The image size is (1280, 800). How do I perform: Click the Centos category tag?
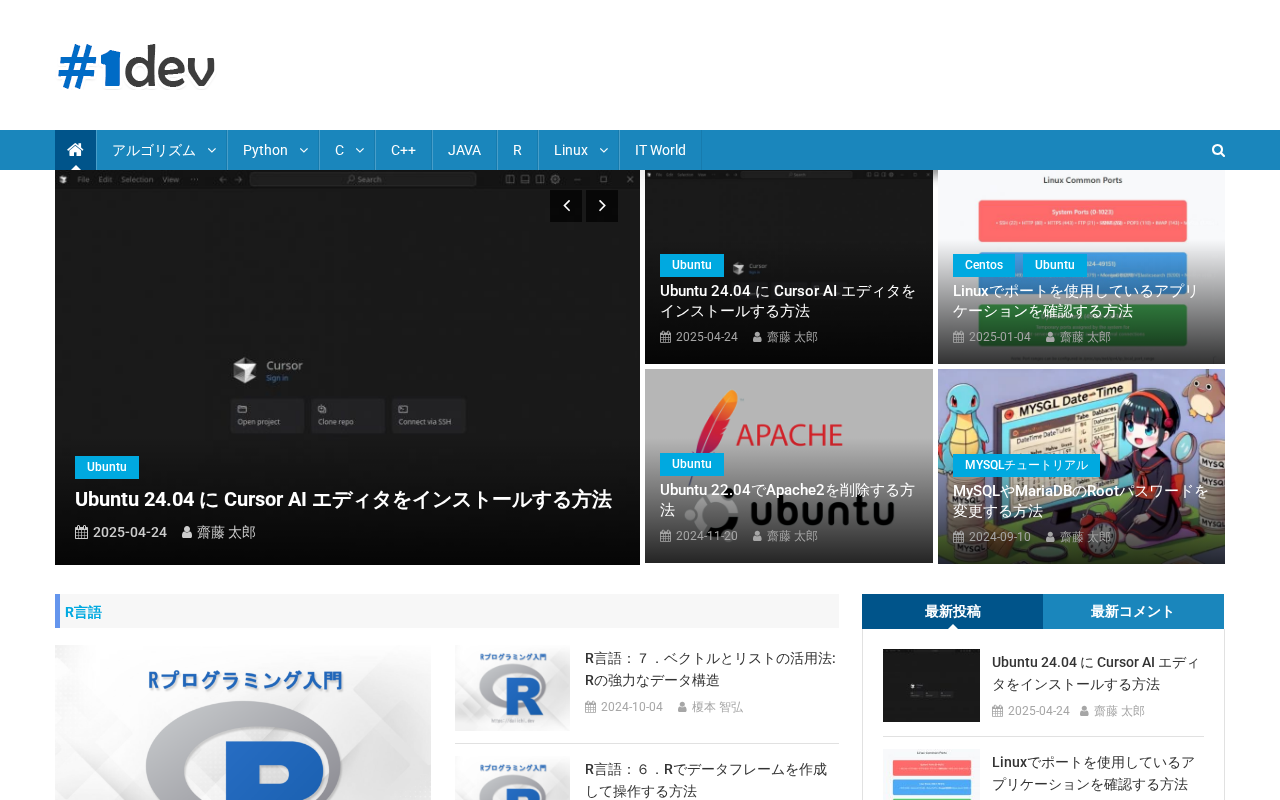tap(983, 265)
